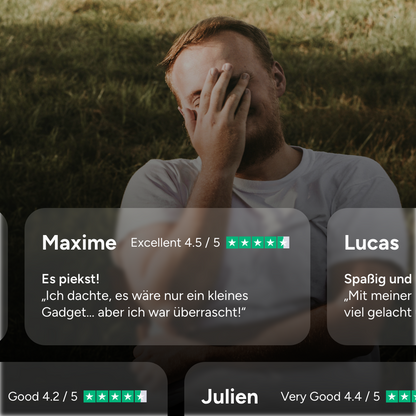Click the Excellent 4.5 / 5 rating label
416x416 pixels.
[x=175, y=243]
